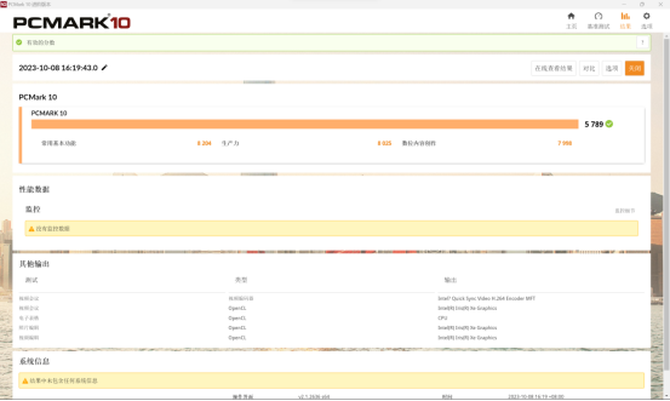
Task: Maximize the PCMark 10 window
Action: click(x=642, y=4)
